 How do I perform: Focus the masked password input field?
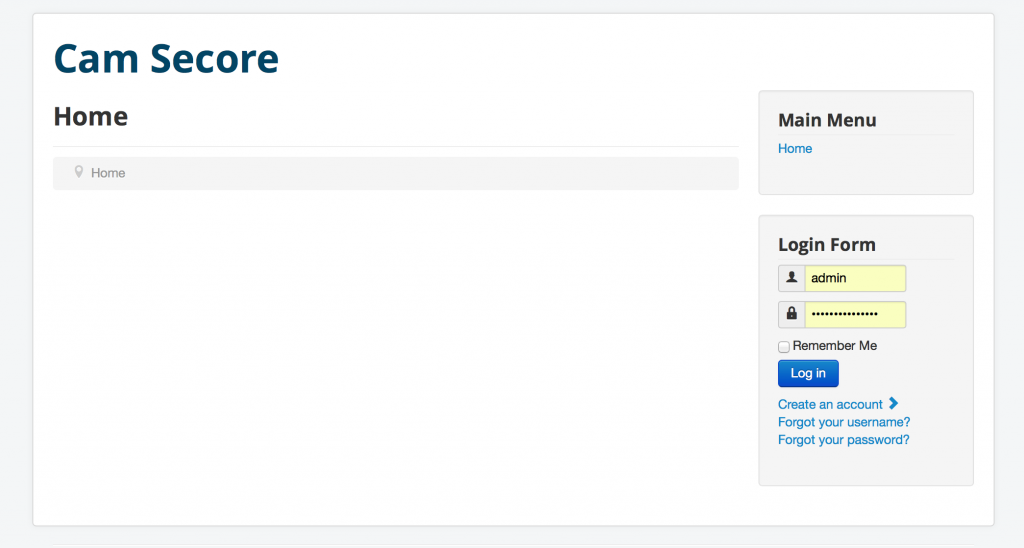855,314
